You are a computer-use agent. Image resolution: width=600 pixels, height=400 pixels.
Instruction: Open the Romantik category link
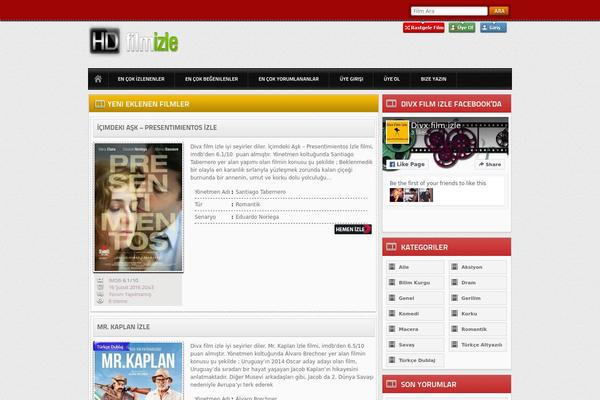pos(474,329)
